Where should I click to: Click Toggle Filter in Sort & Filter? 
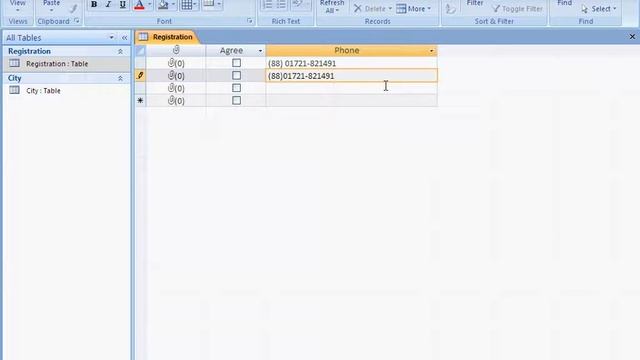click(x=518, y=9)
